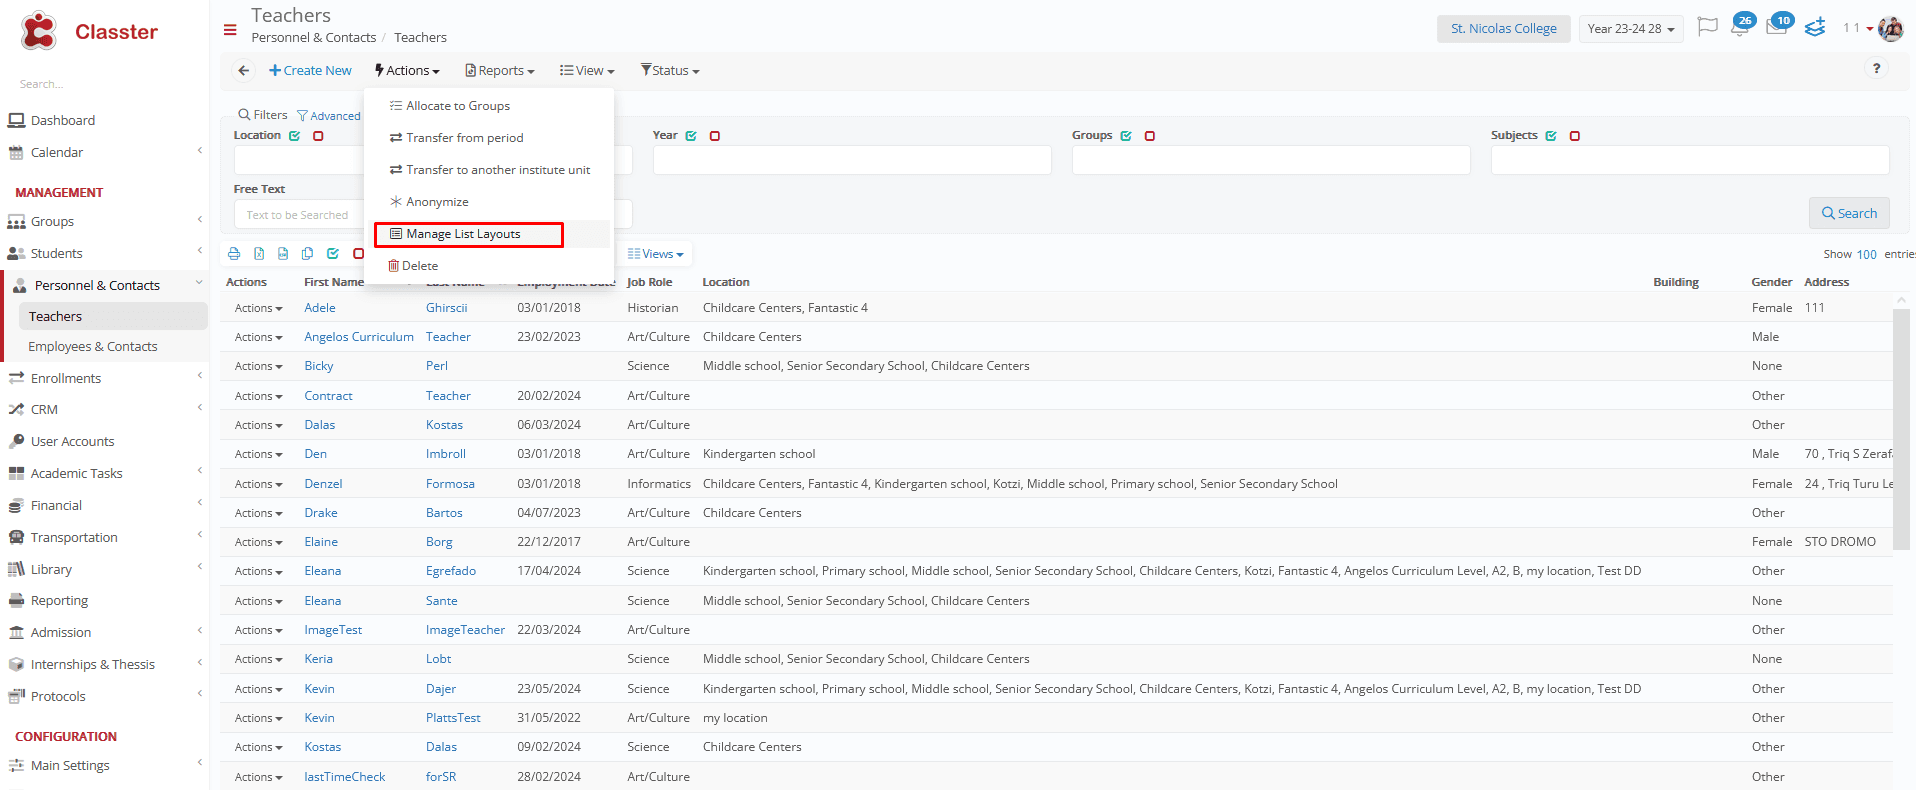Click the copy icon above the table

tap(308, 254)
